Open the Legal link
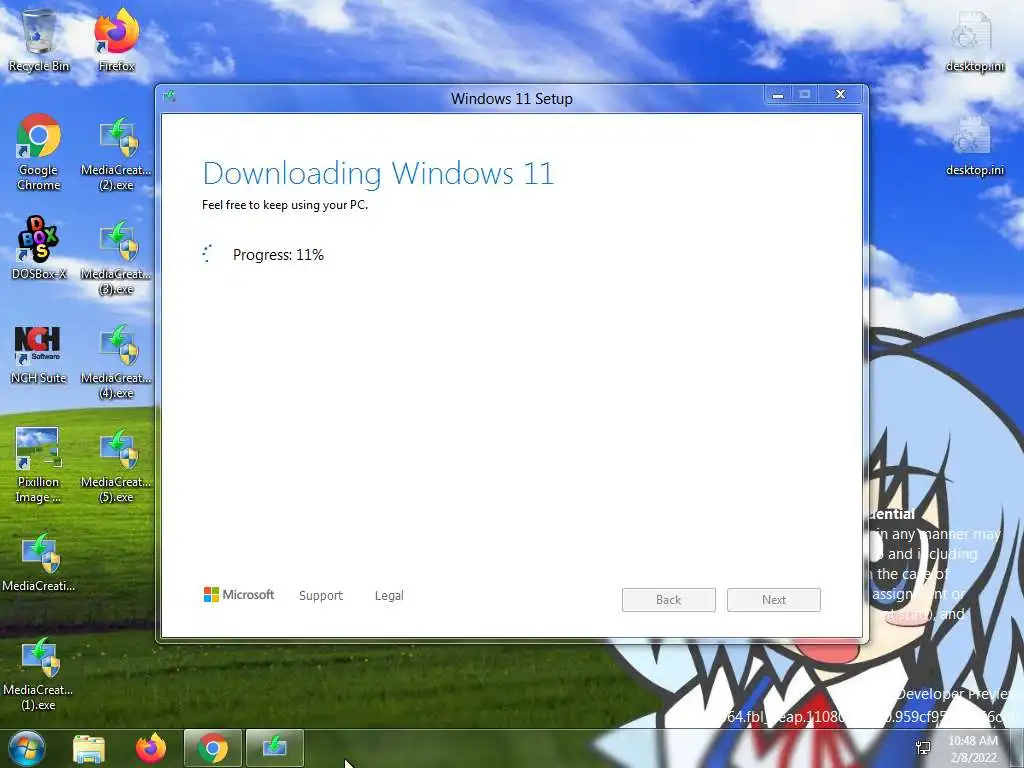The width and height of the screenshot is (1024, 768). [389, 596]
